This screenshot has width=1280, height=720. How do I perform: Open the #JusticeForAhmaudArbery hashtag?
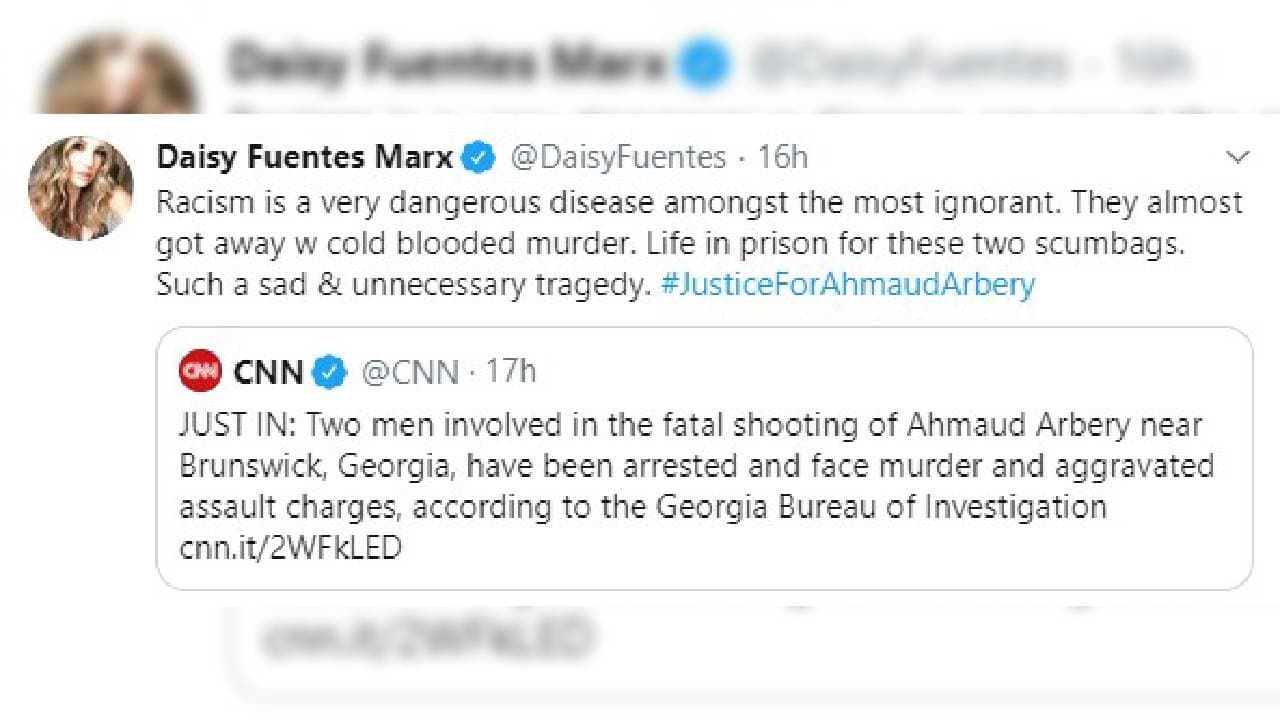coord(847,285)
